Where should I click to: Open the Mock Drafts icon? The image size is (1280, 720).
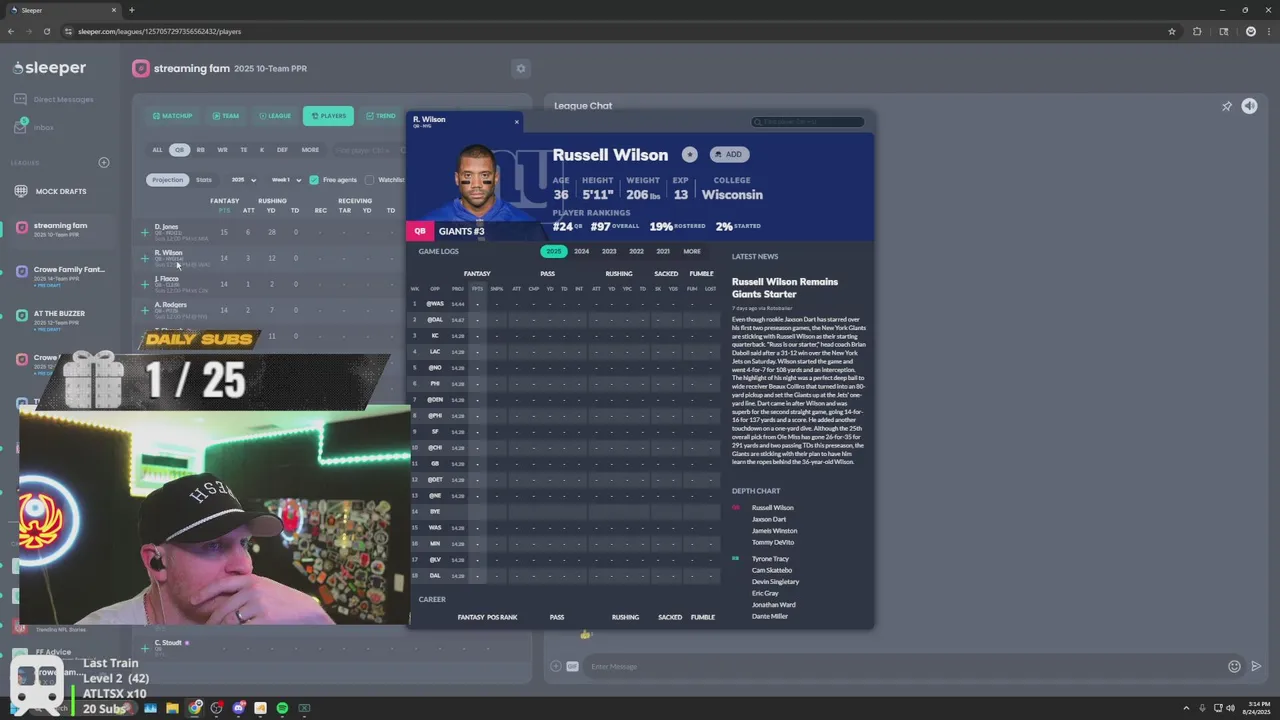[x=21, y=191]
